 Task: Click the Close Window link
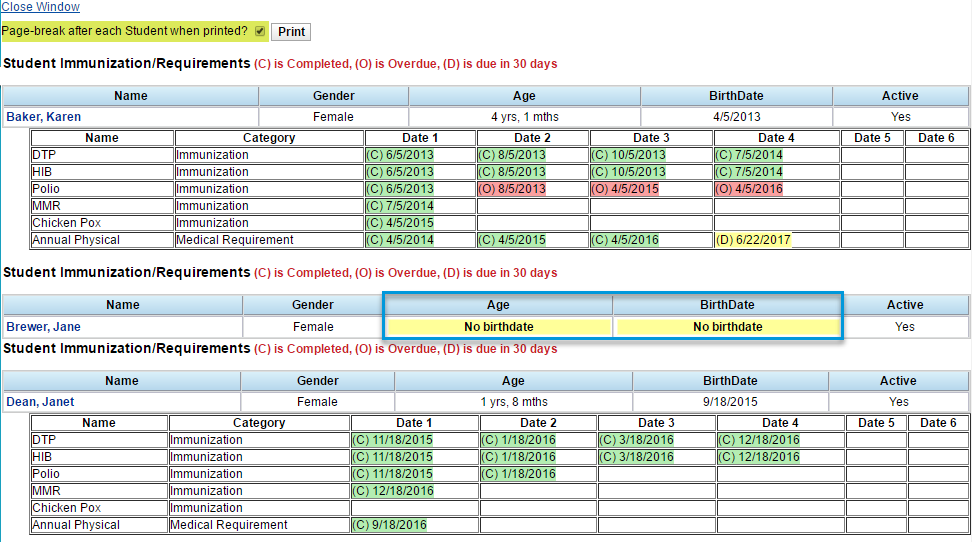click(40, 7)
